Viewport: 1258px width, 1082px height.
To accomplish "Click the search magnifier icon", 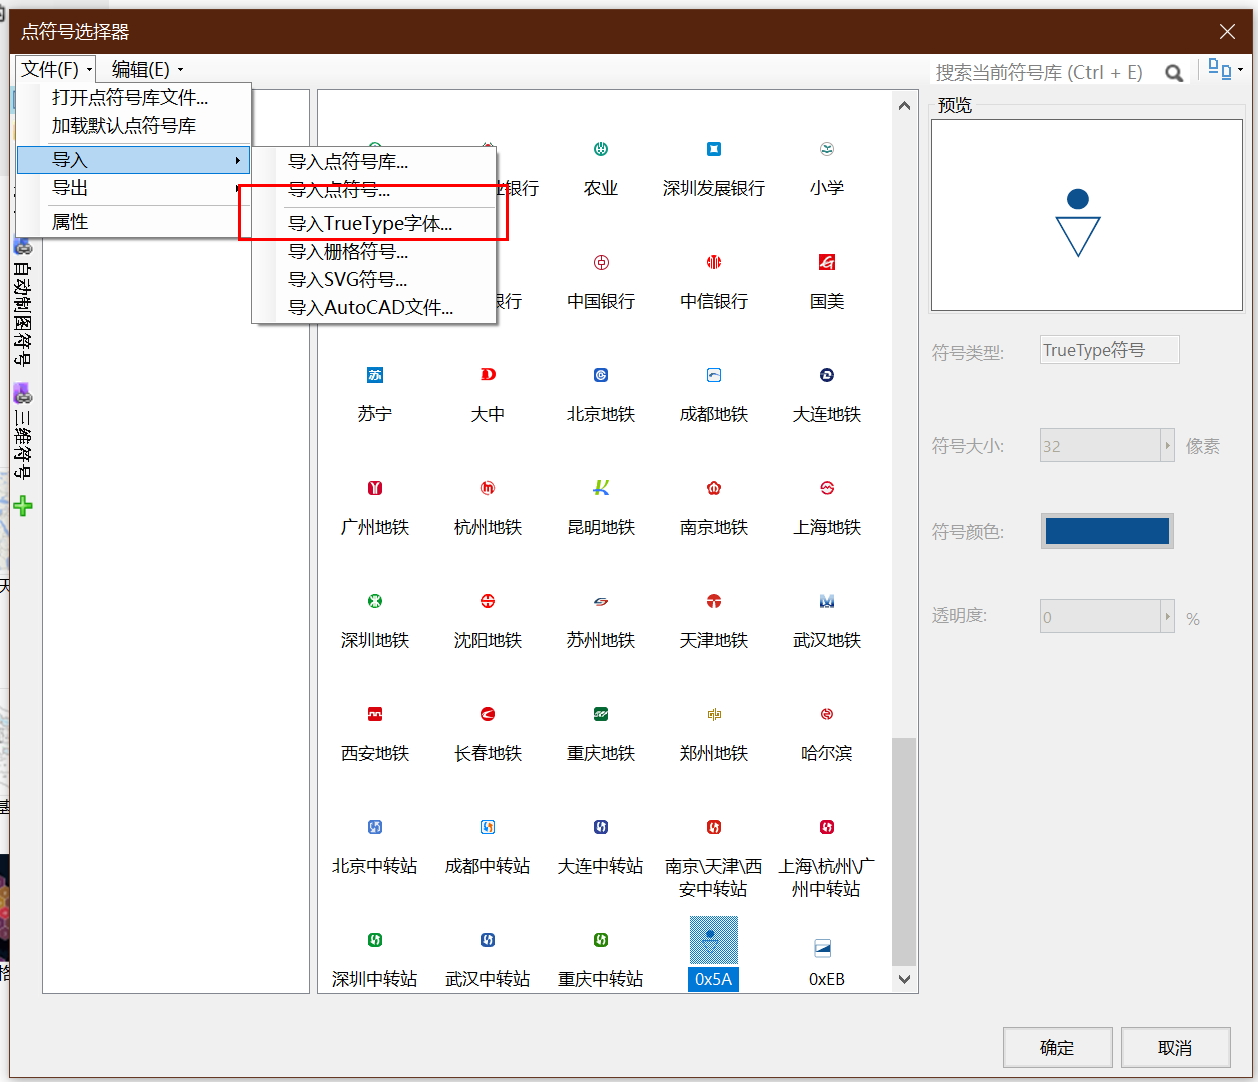I will click(x=1174, y=73).
